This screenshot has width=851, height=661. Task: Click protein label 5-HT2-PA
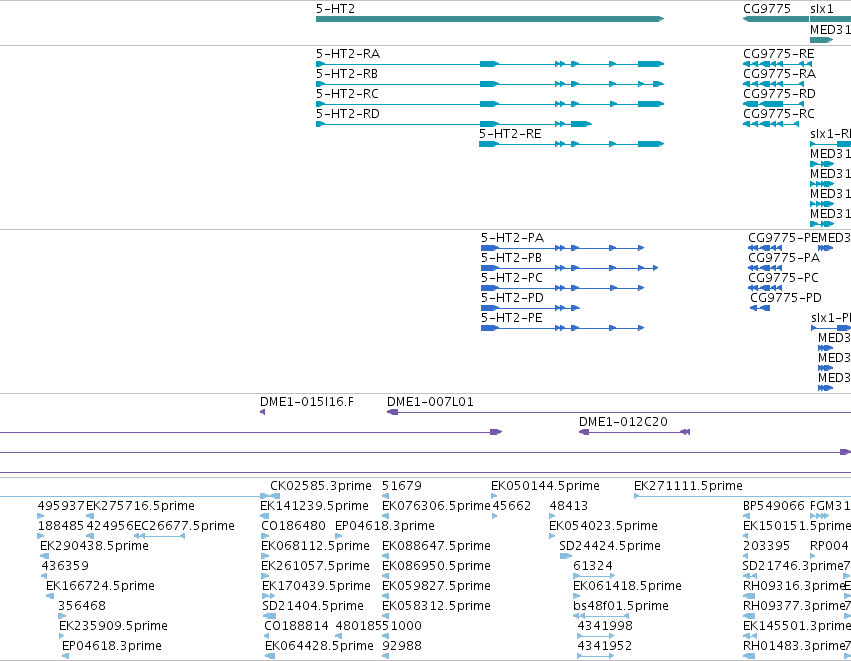tap(512, 238)
